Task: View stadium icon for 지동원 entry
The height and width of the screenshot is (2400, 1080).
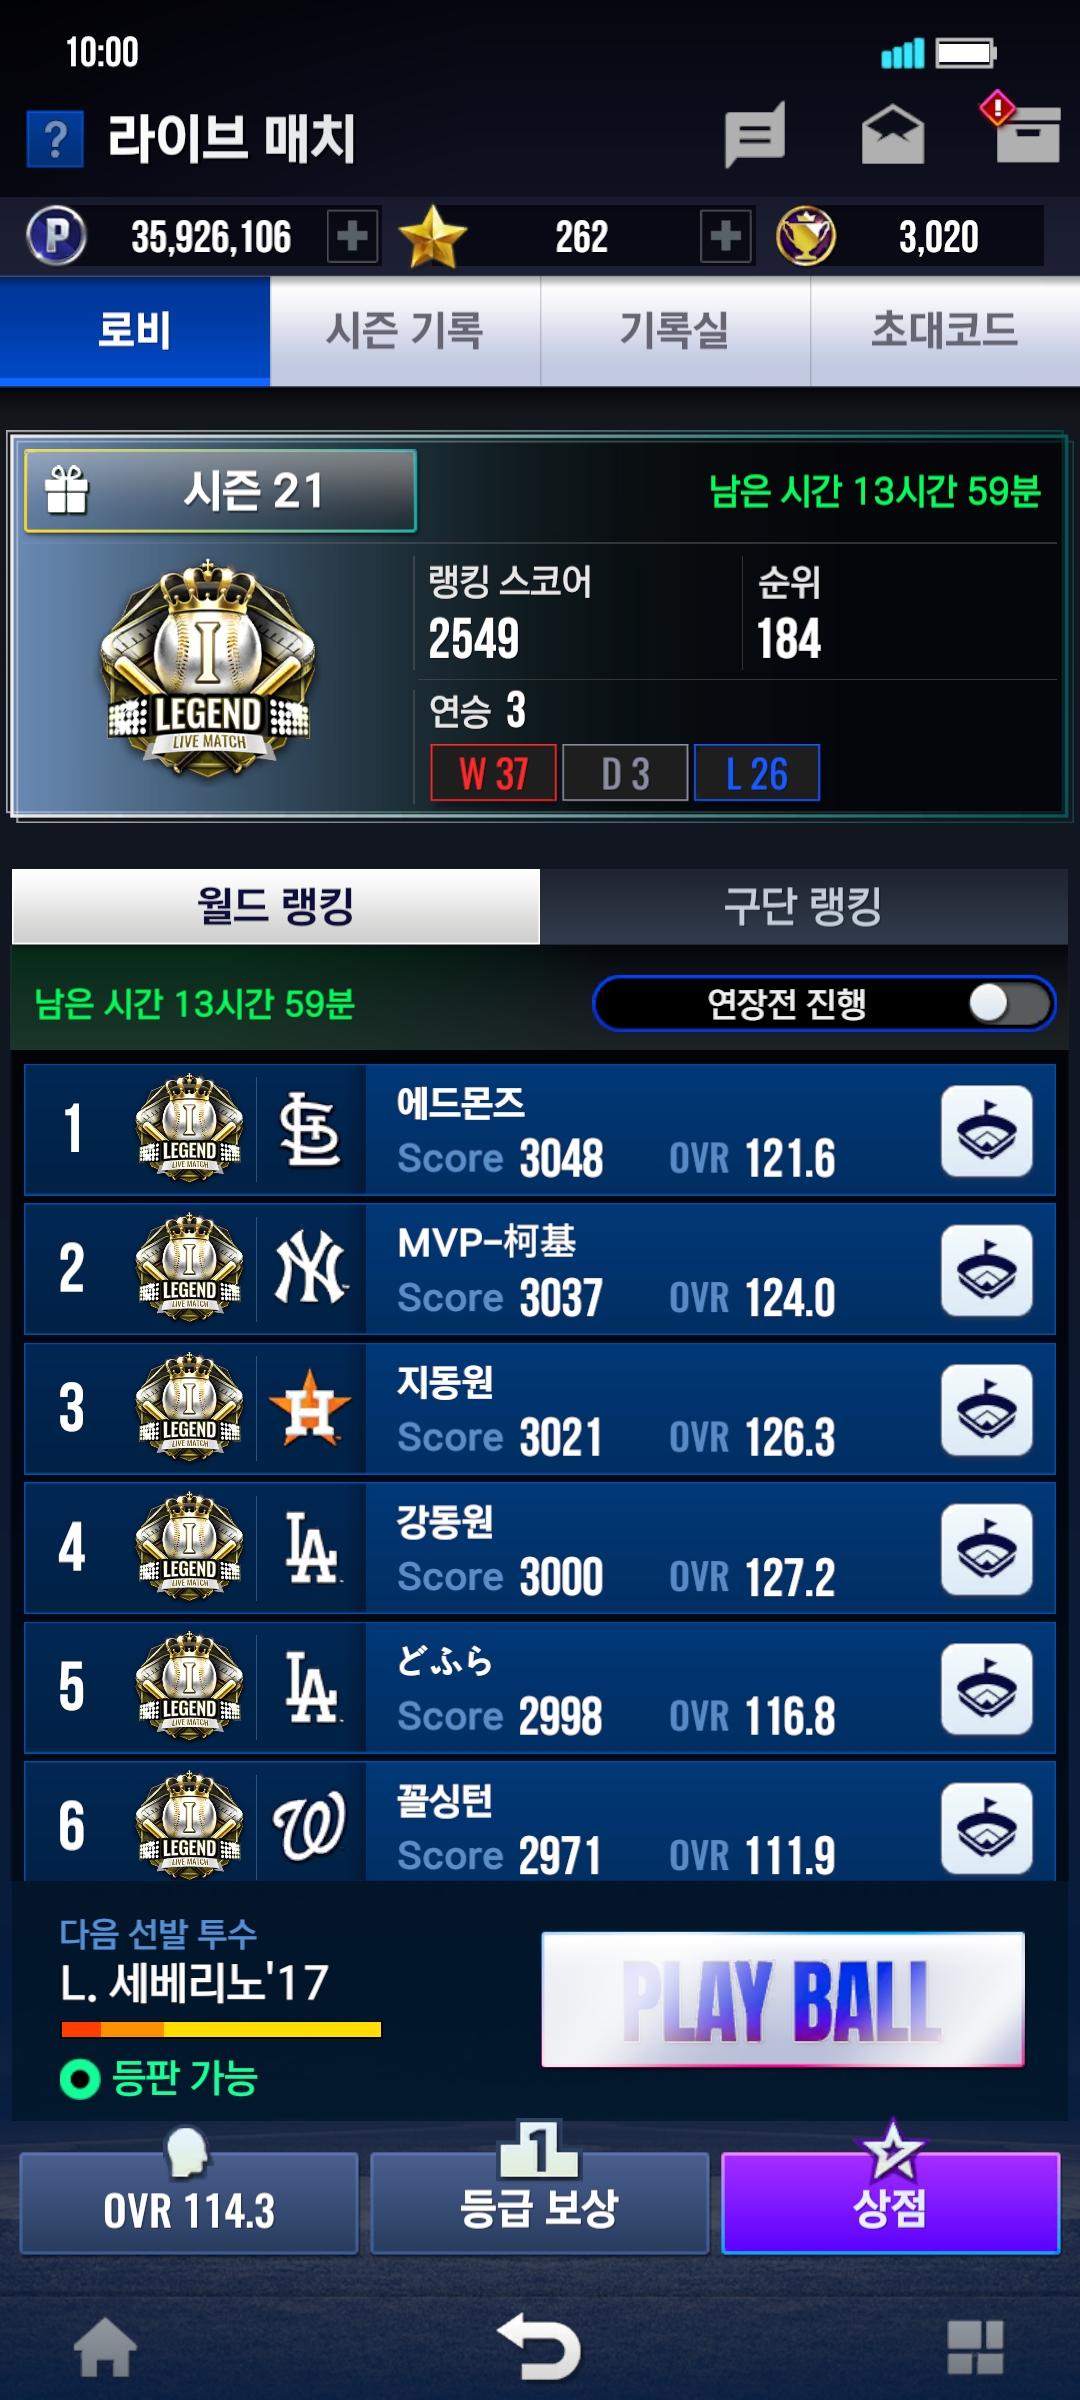Action: coord(987,1410)
